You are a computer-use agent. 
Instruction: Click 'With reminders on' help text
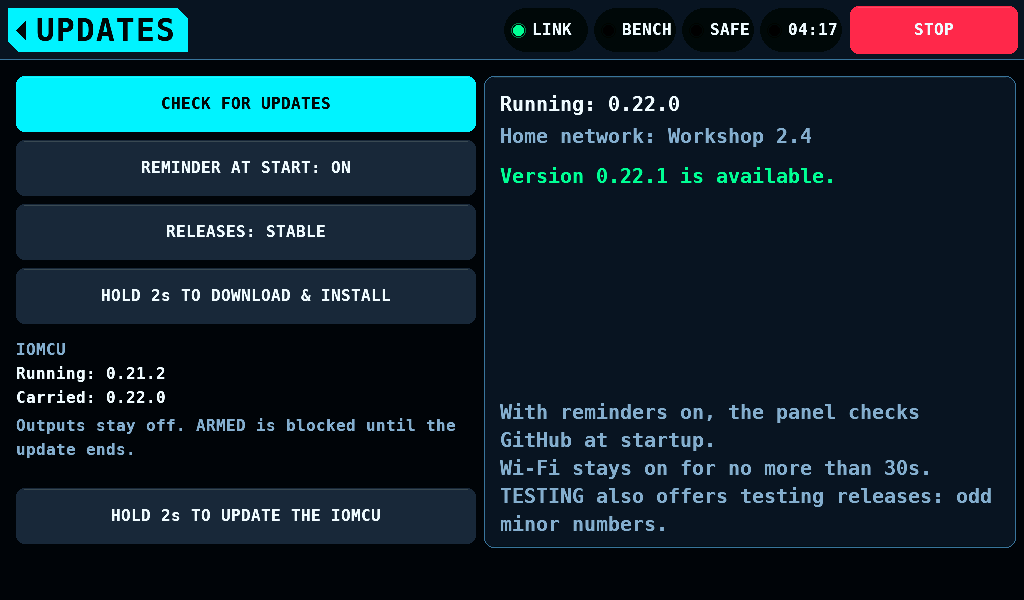[x=709, y=426]
